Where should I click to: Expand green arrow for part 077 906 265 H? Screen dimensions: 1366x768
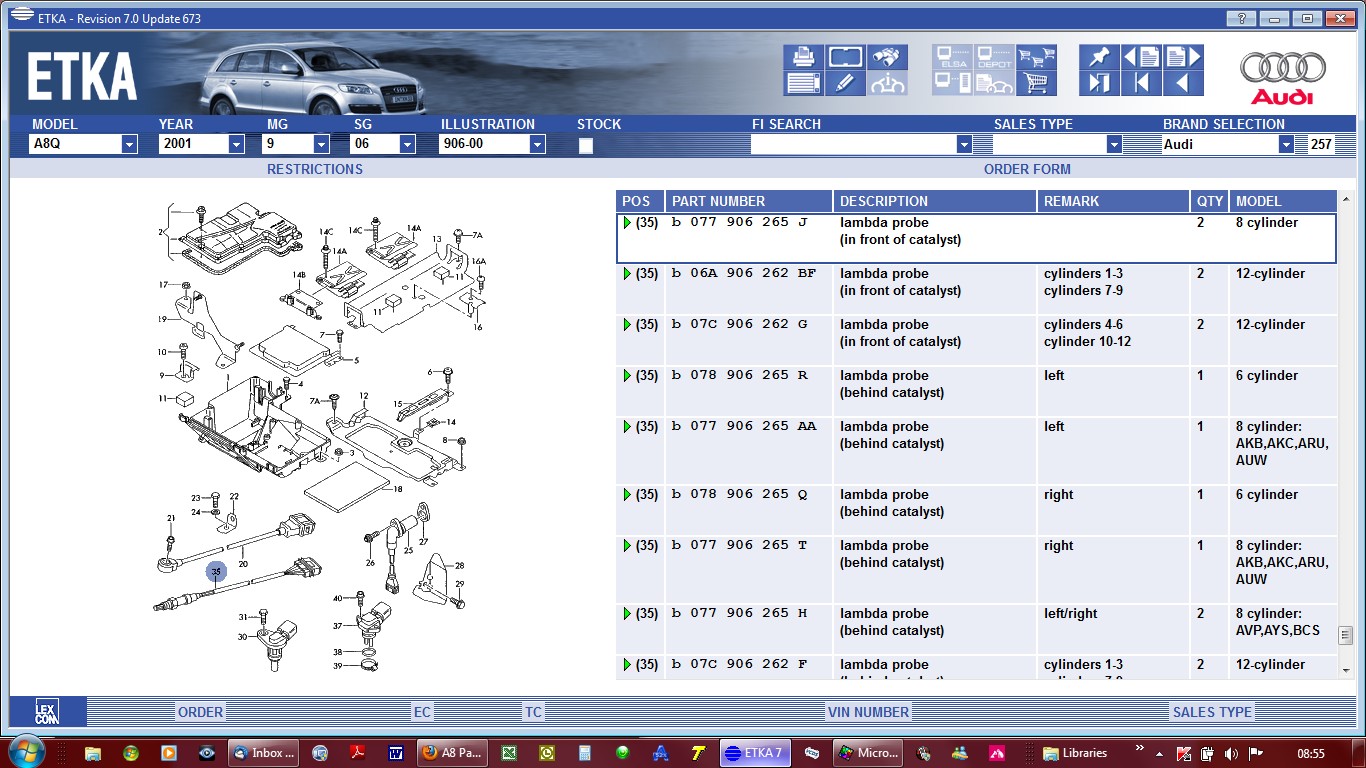[x=627, y=613]
